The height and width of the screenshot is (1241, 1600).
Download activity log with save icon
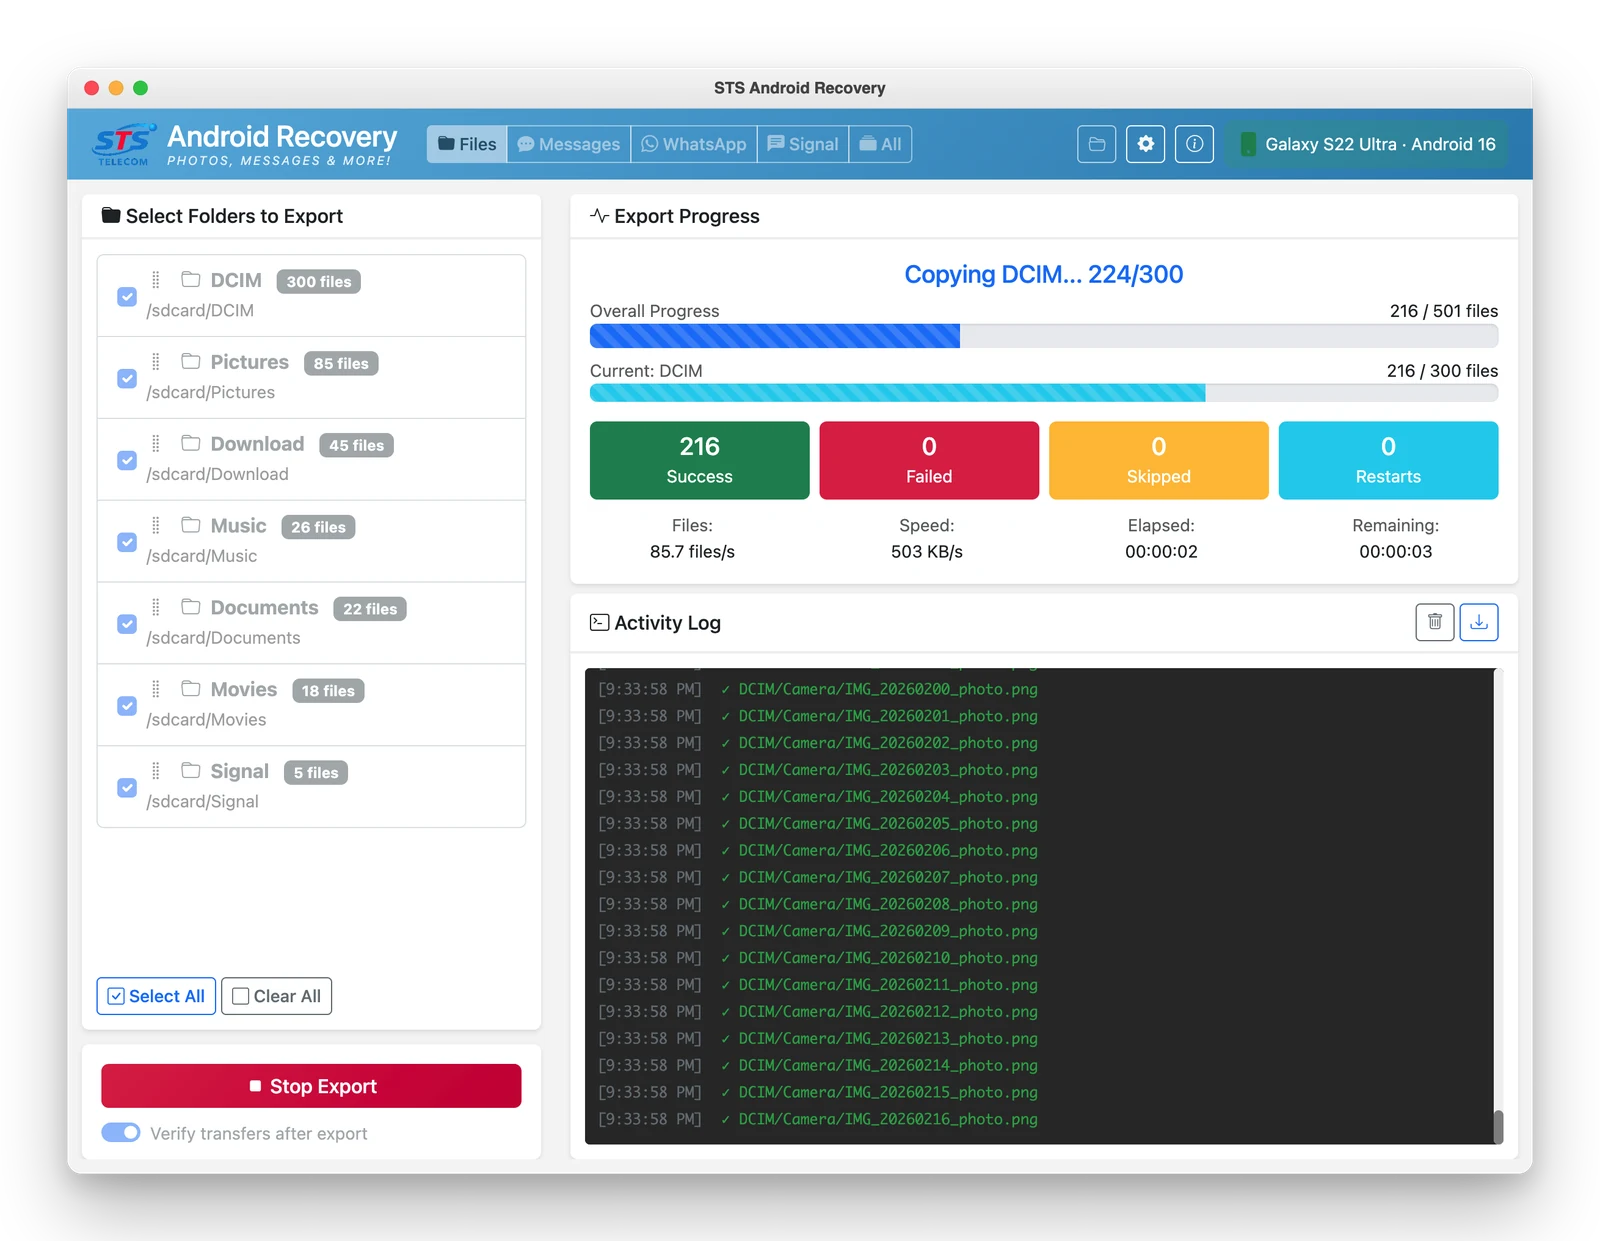(x=1479, y=622)
